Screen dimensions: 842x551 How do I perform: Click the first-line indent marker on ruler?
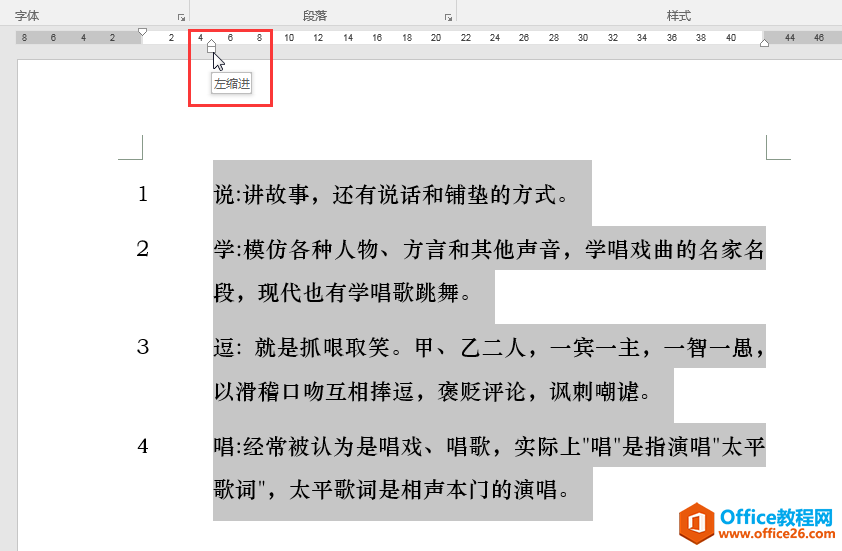pos(142,32)
